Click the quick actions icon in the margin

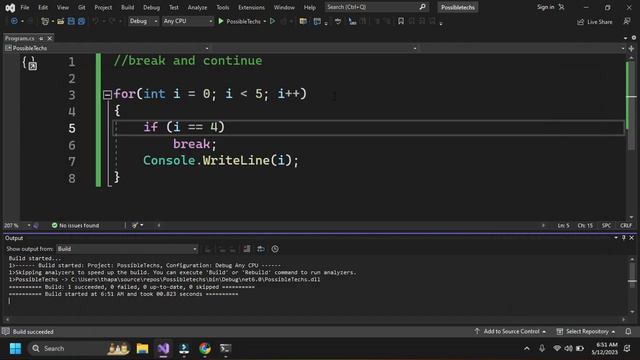point(30,64)
